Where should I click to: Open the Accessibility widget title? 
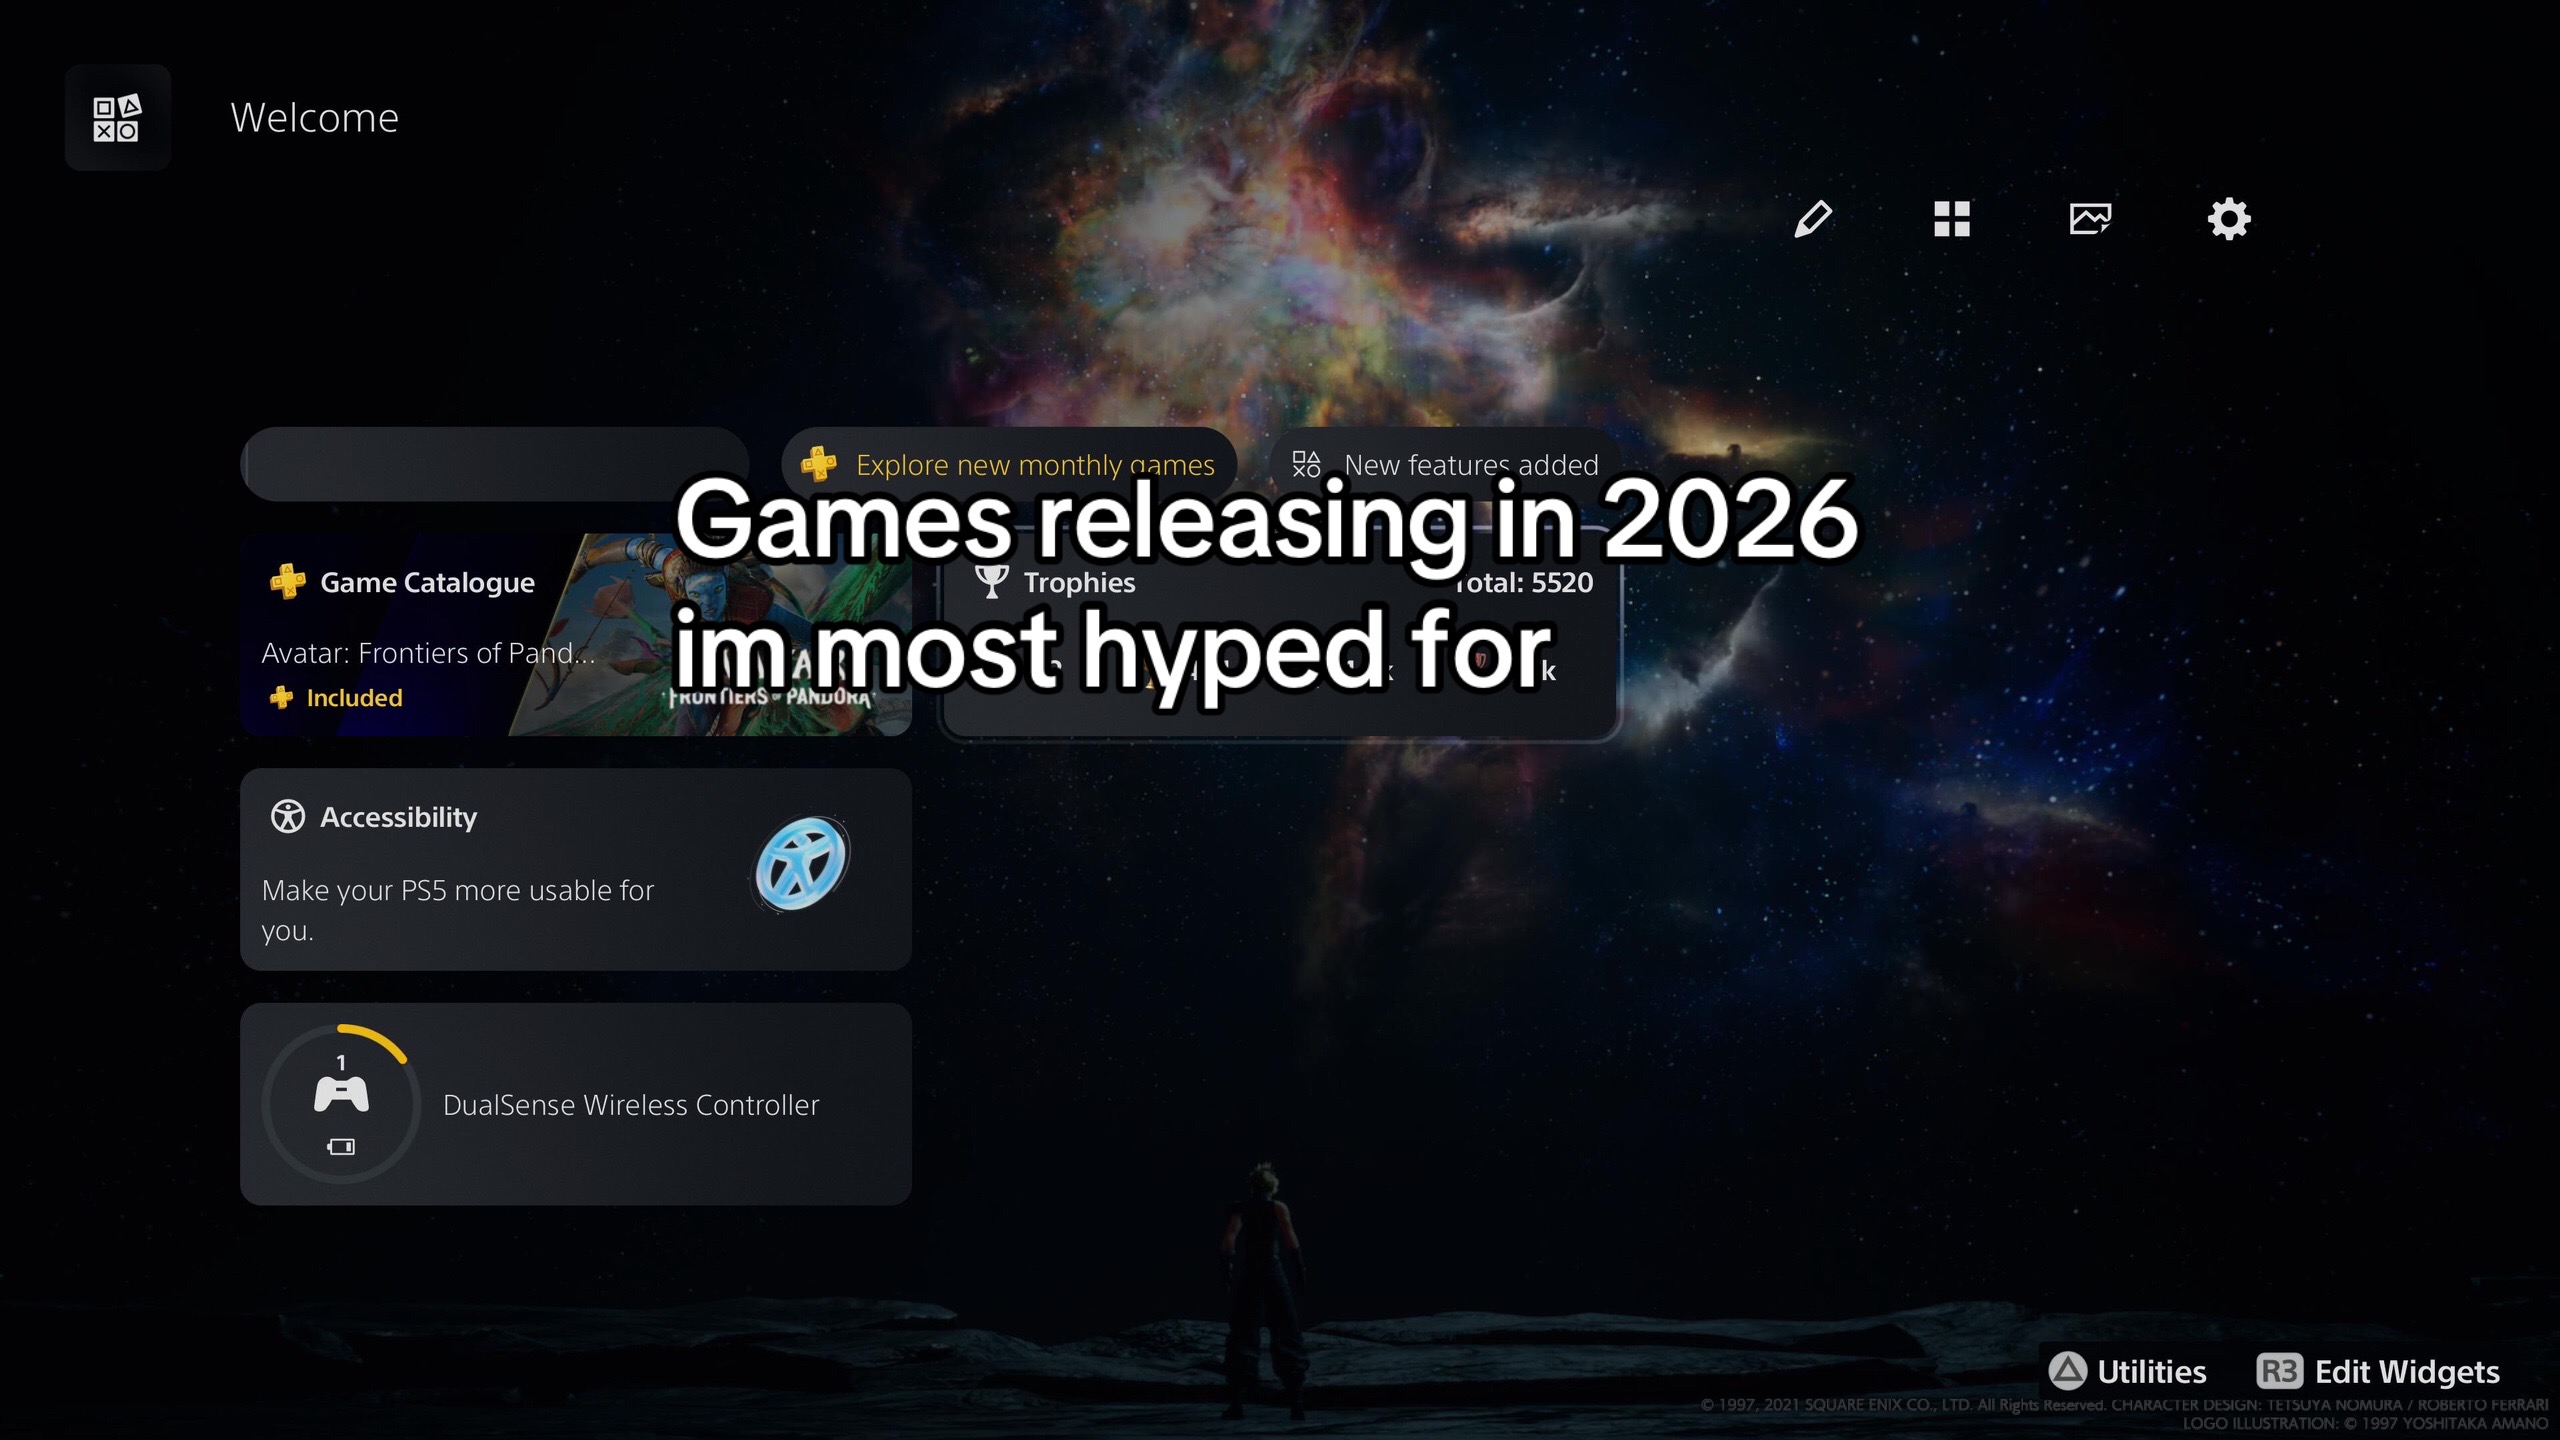(x=398, y=817)
